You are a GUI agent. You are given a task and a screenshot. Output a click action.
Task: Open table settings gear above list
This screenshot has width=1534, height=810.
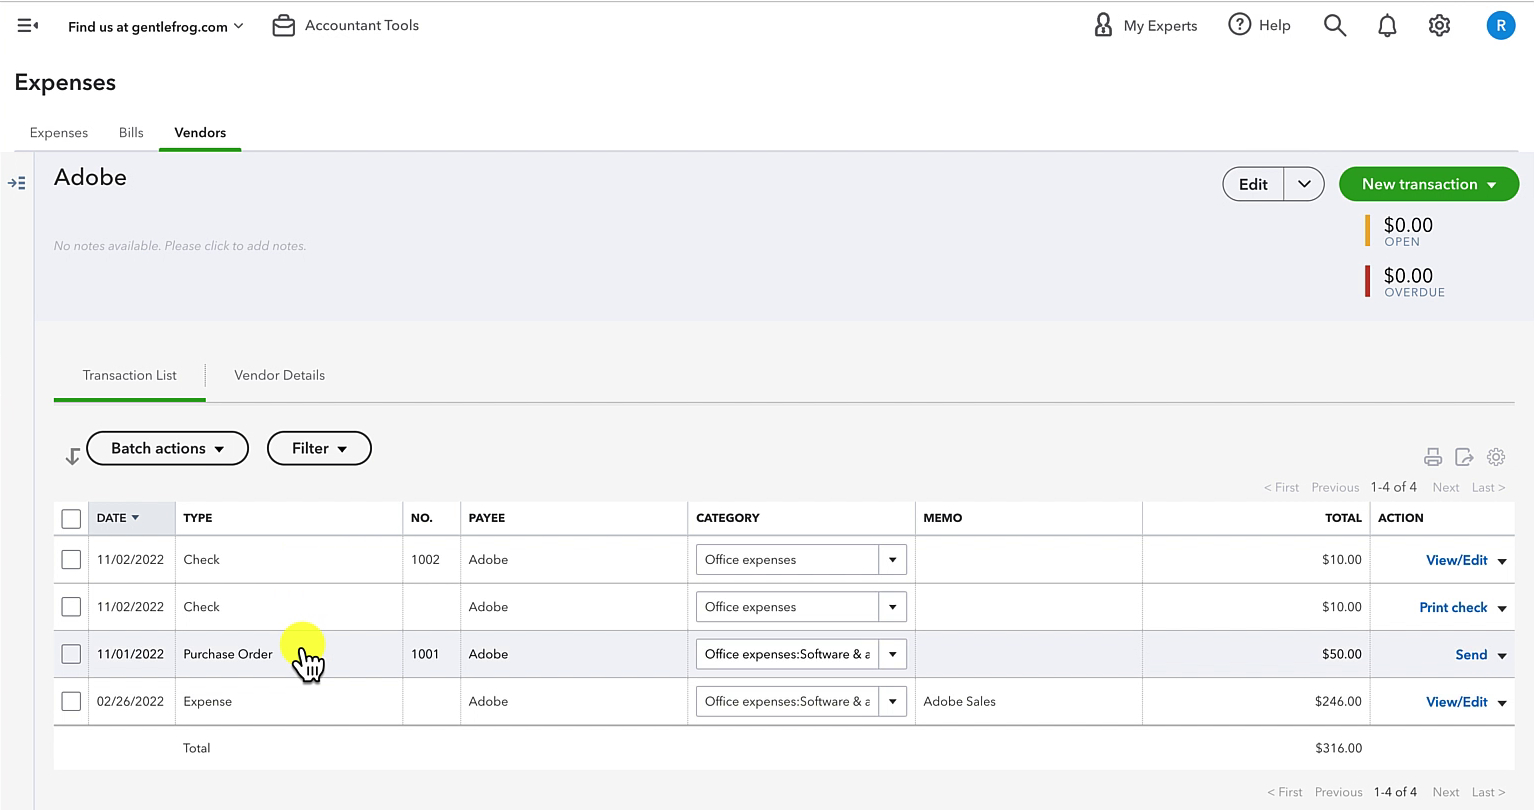pos(1496,457)
